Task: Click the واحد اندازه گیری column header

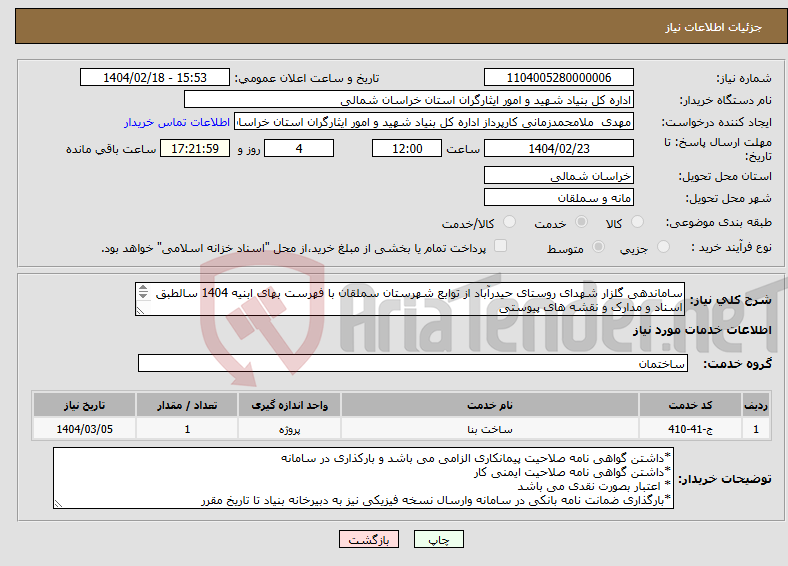Action: click(x=289, y=405)
